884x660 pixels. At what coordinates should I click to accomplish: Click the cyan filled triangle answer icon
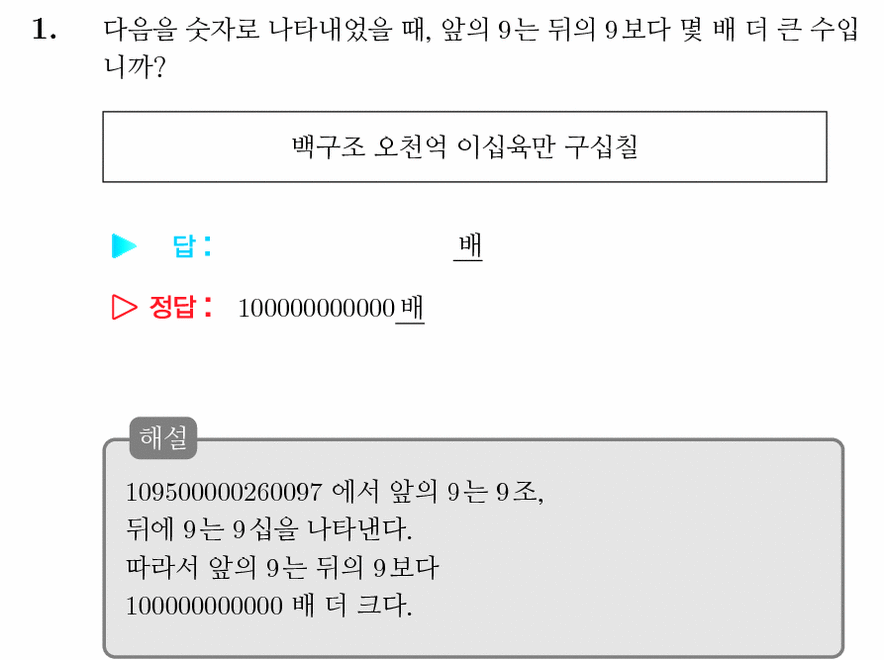(124, 246)
